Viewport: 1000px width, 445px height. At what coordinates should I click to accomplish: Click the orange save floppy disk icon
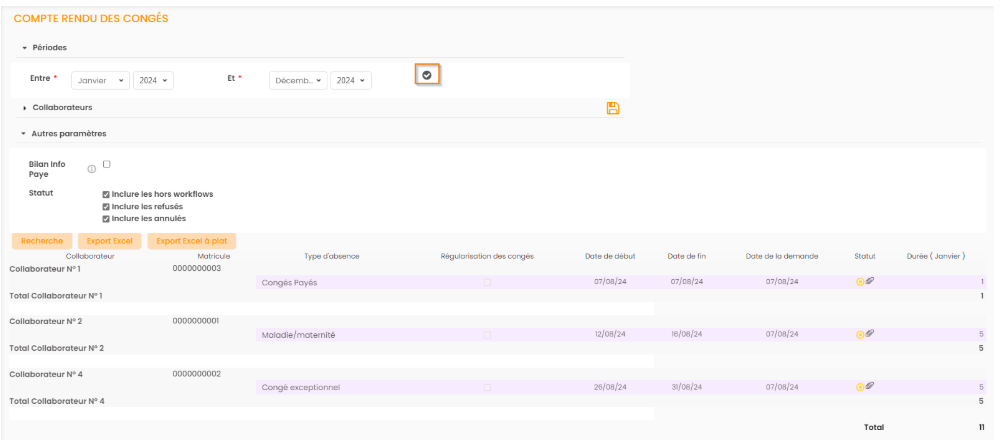pyautogui.click(x=614, y=108)
